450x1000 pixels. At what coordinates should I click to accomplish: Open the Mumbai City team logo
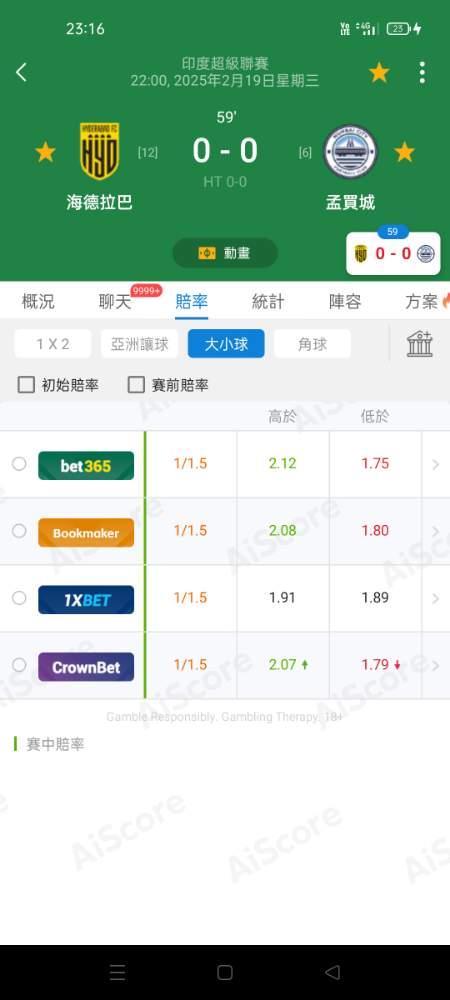pyautogui.click(x=349, y=151)
